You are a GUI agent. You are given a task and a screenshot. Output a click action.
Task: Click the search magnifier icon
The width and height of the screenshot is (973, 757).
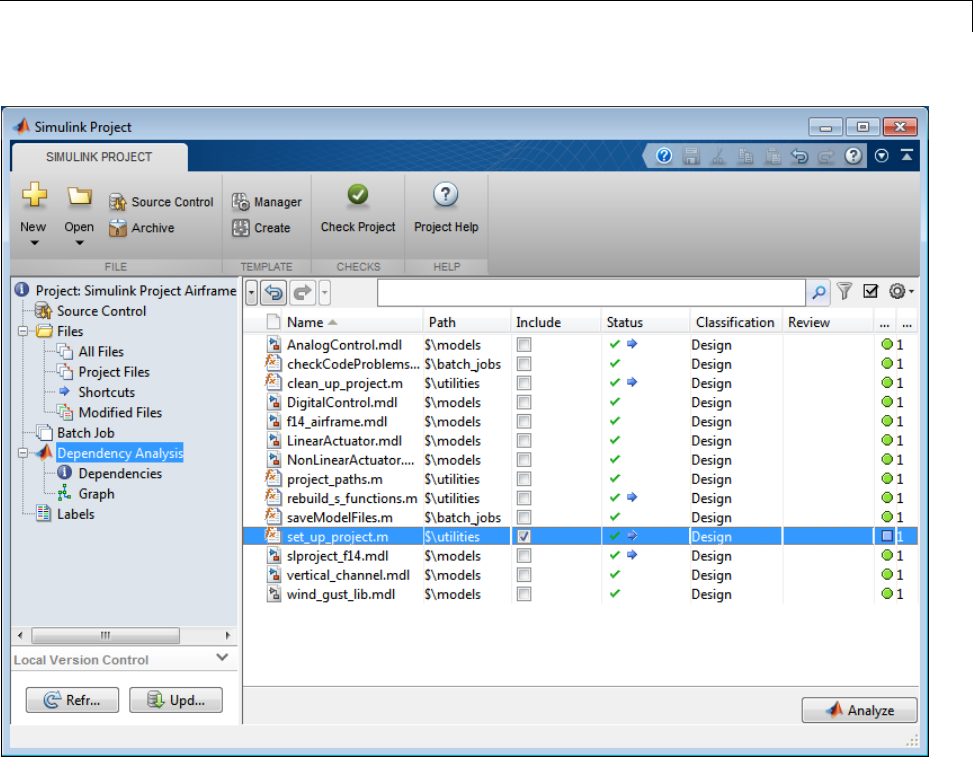(x=818, y=292)
